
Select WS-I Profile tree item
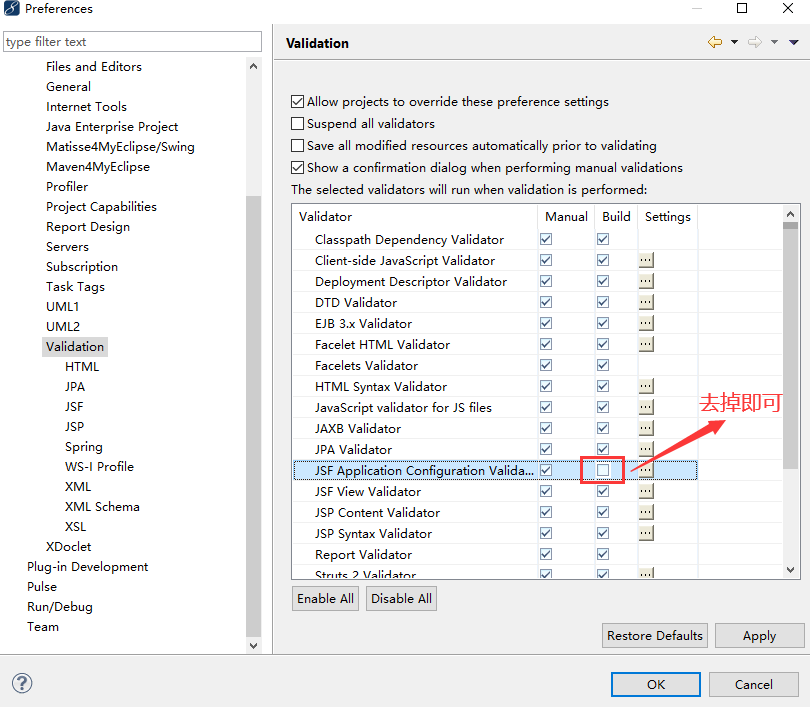tap(99, 466)
